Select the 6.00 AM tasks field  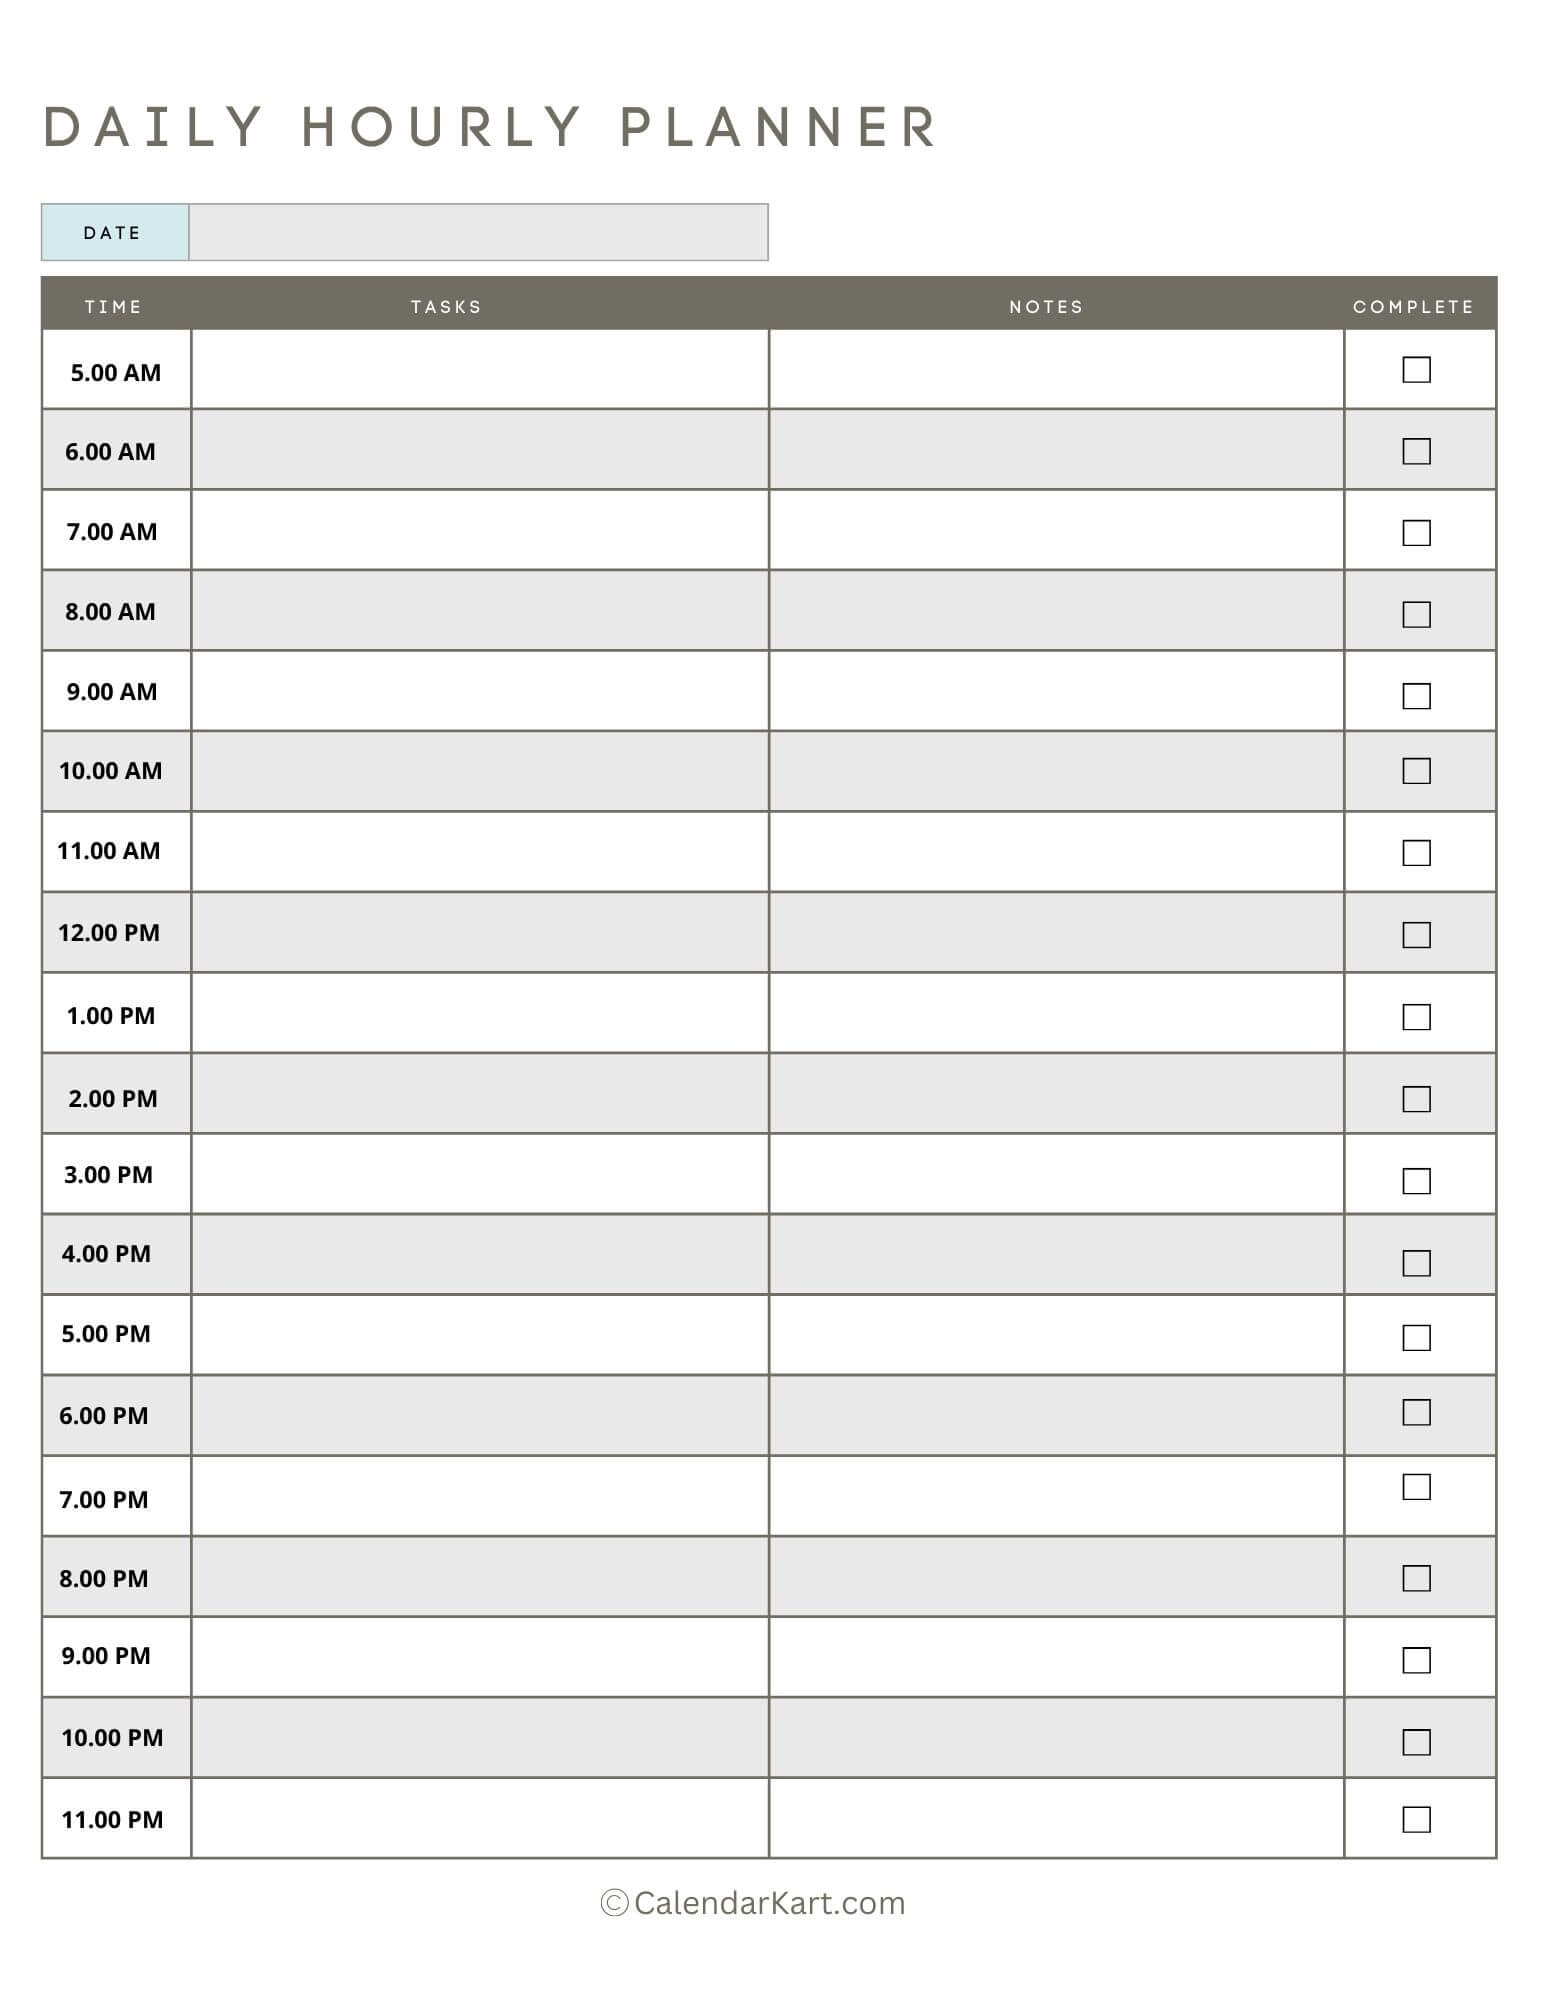[x=480, y=449]
